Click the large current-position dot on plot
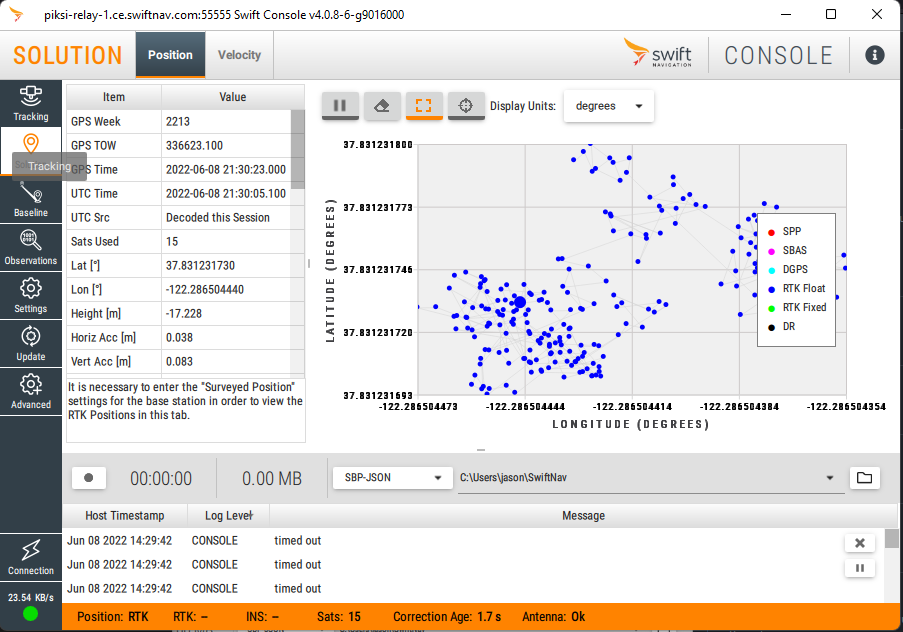This screenshot has width=903, height=632. [519, 302]
